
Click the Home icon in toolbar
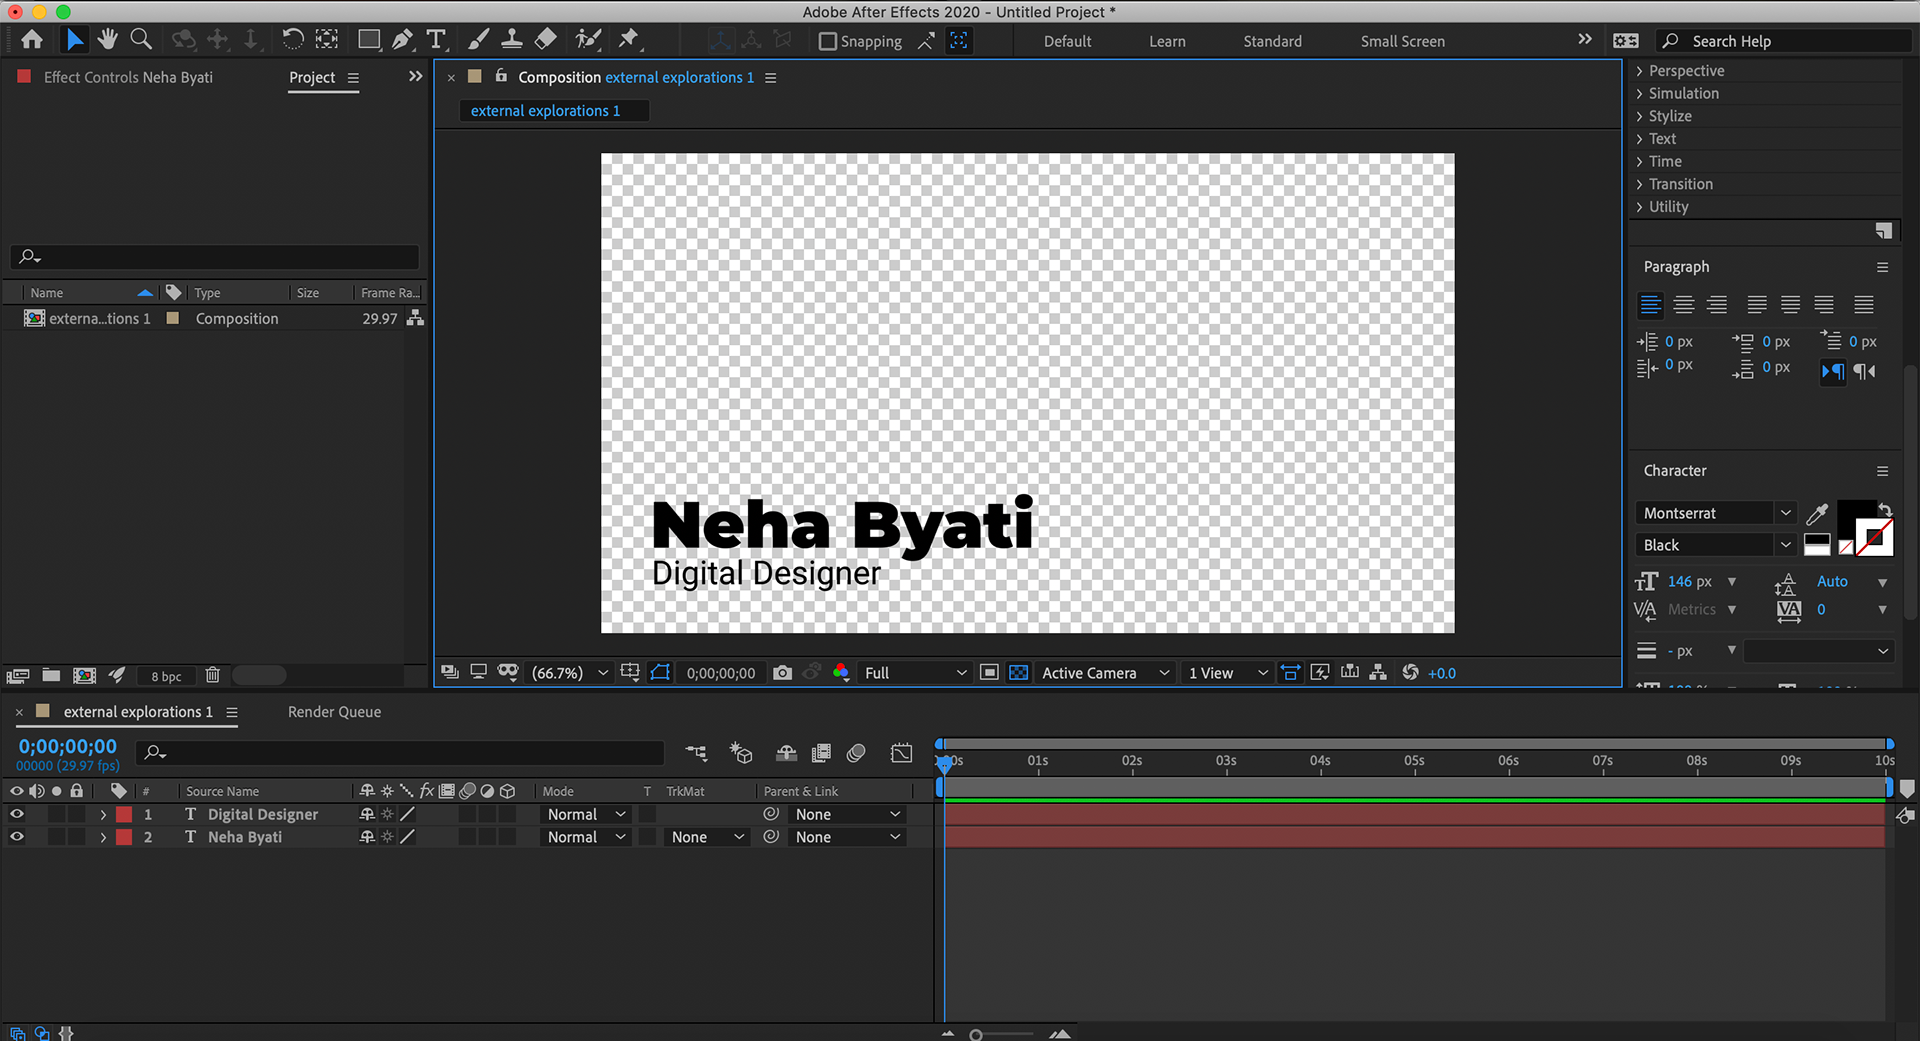click(32, 40)
